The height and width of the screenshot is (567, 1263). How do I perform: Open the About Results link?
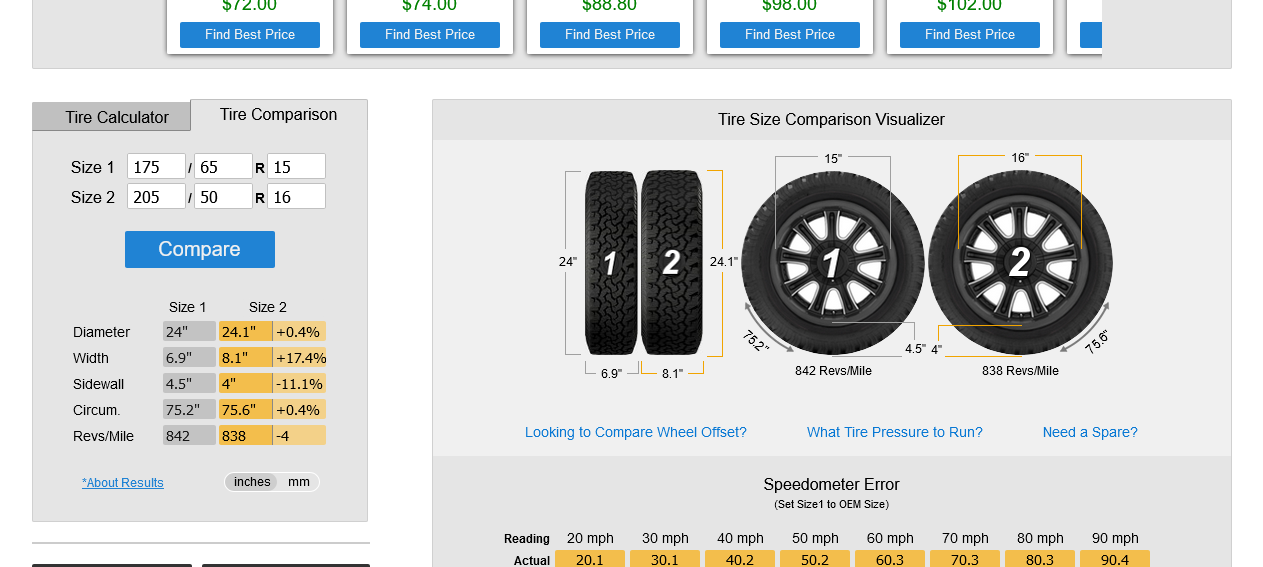tap(123, 483)
